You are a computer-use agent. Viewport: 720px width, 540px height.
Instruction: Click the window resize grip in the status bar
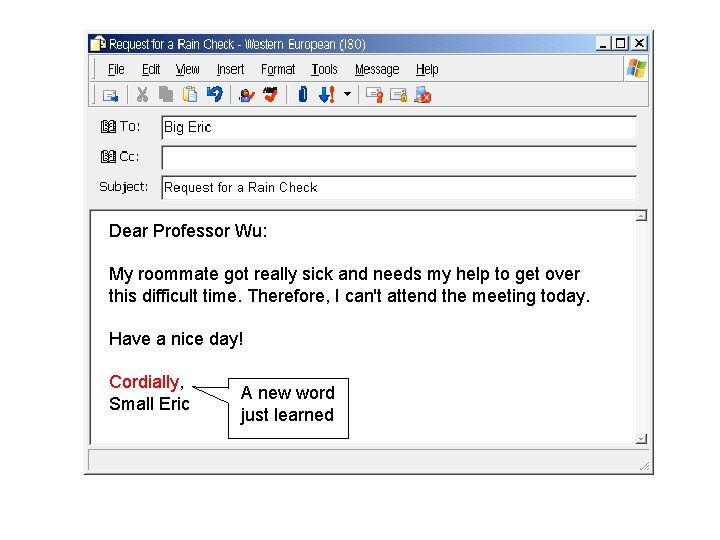645,466
